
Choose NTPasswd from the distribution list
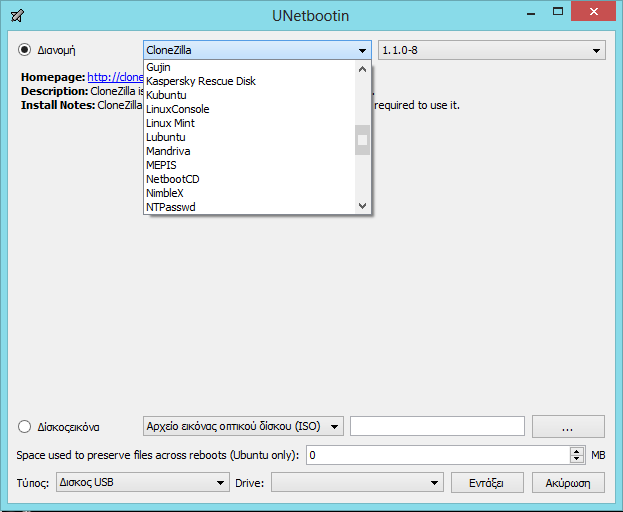tap(250, 207)
